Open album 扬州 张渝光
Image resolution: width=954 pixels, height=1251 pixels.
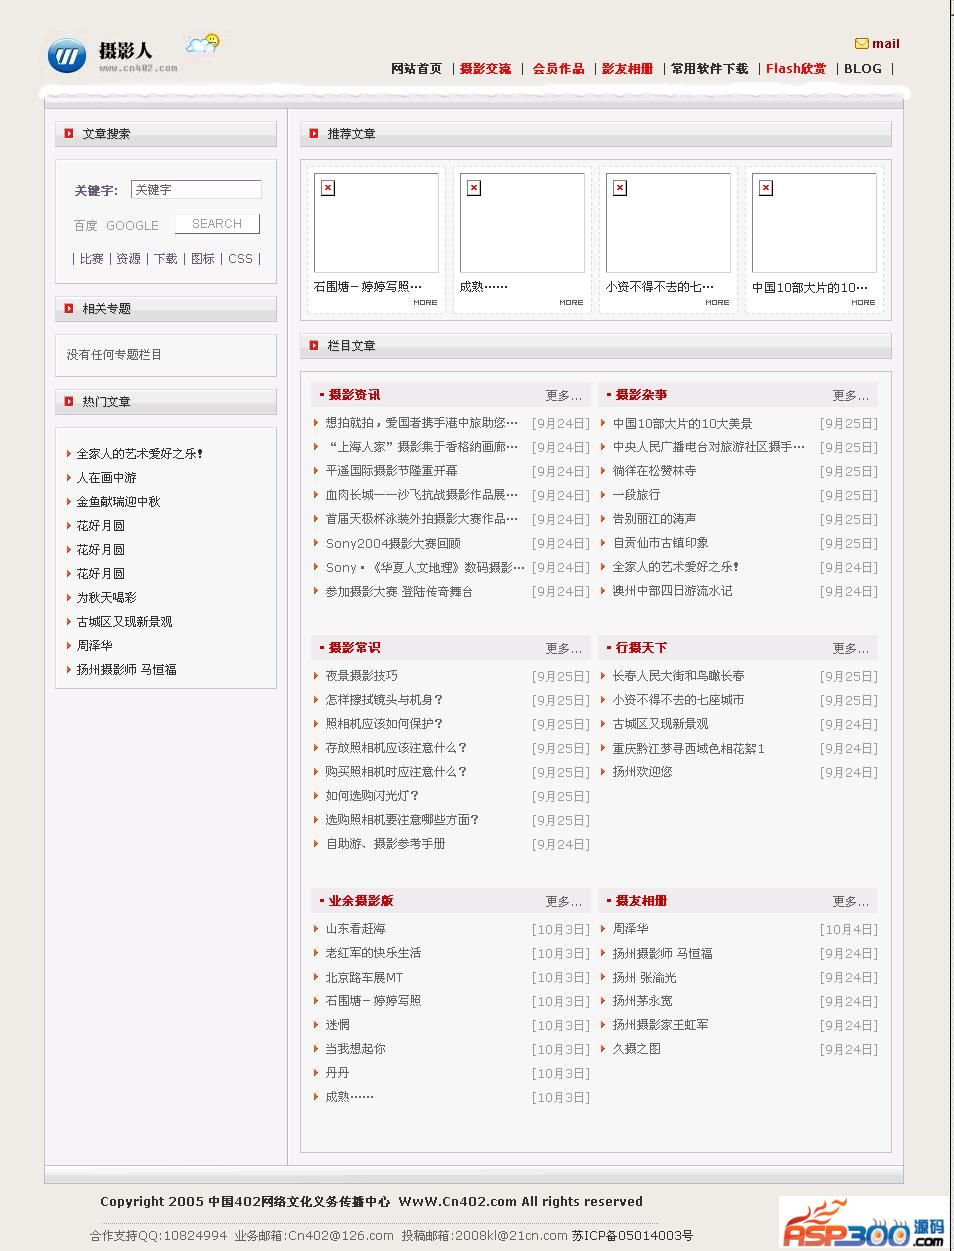[644, 977]
